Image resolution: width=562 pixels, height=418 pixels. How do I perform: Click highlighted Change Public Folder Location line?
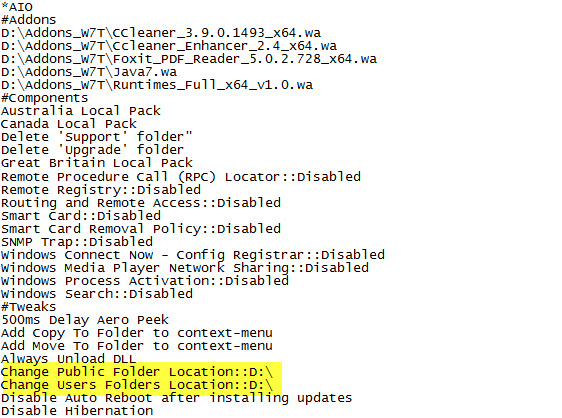click(x=137, y=372)
